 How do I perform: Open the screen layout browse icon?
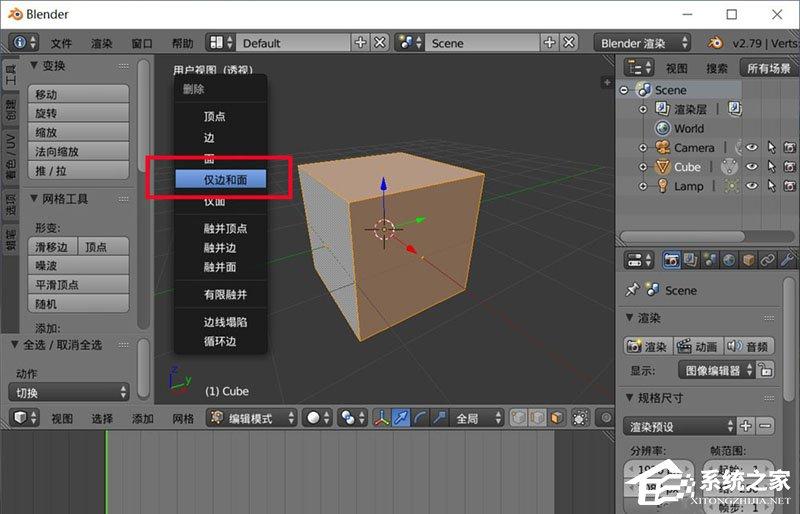(x=220, y=43)
